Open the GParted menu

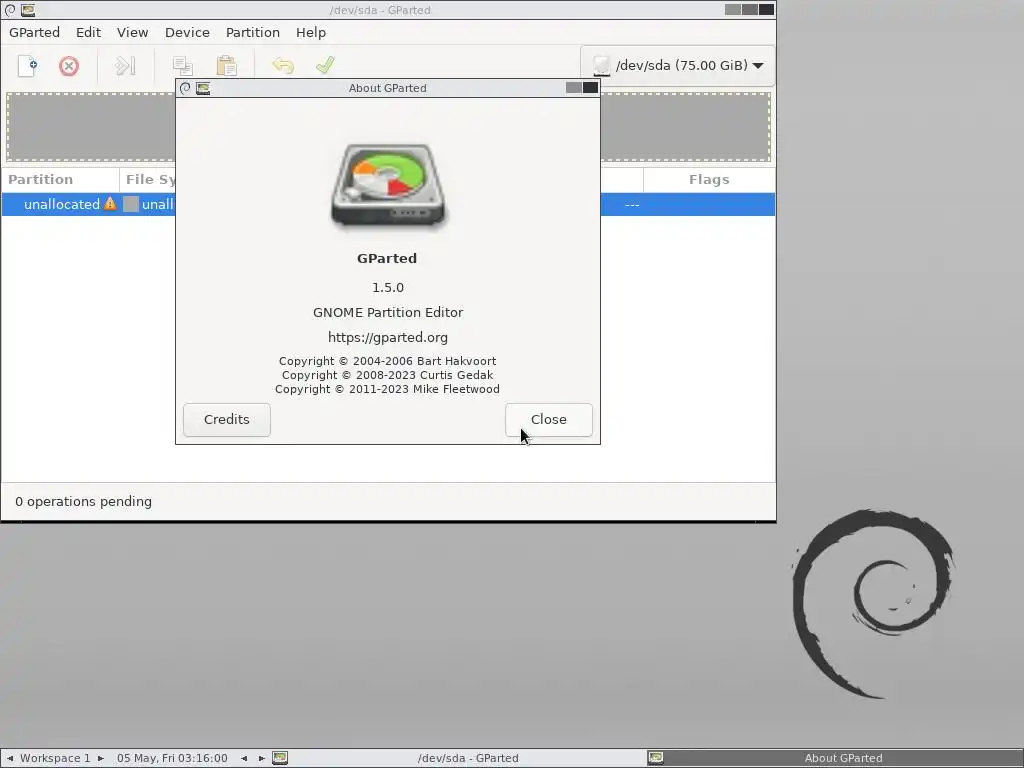[35, 32]
